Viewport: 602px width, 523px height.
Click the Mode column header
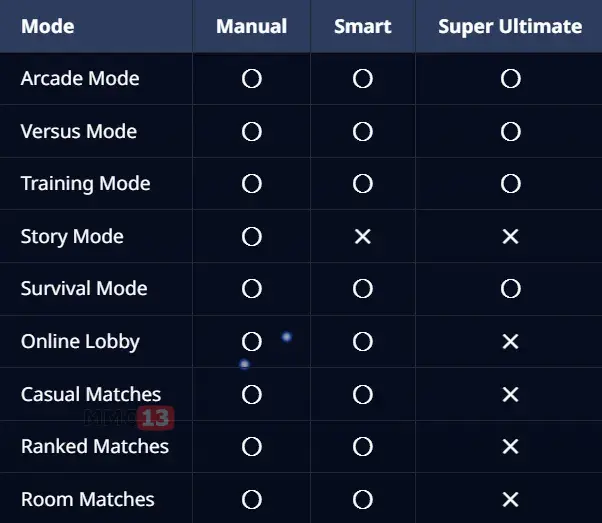48,26
